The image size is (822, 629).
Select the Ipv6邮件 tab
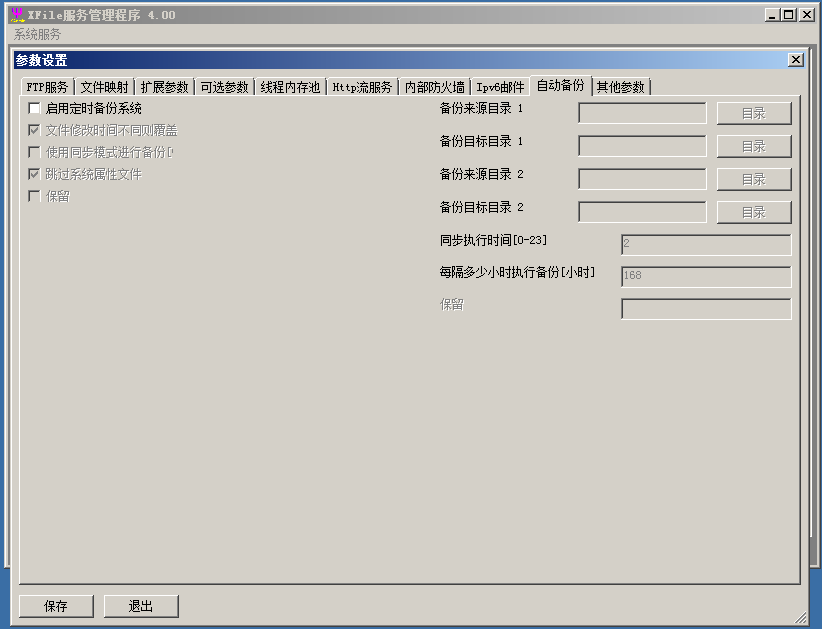(x=500, y=87)
